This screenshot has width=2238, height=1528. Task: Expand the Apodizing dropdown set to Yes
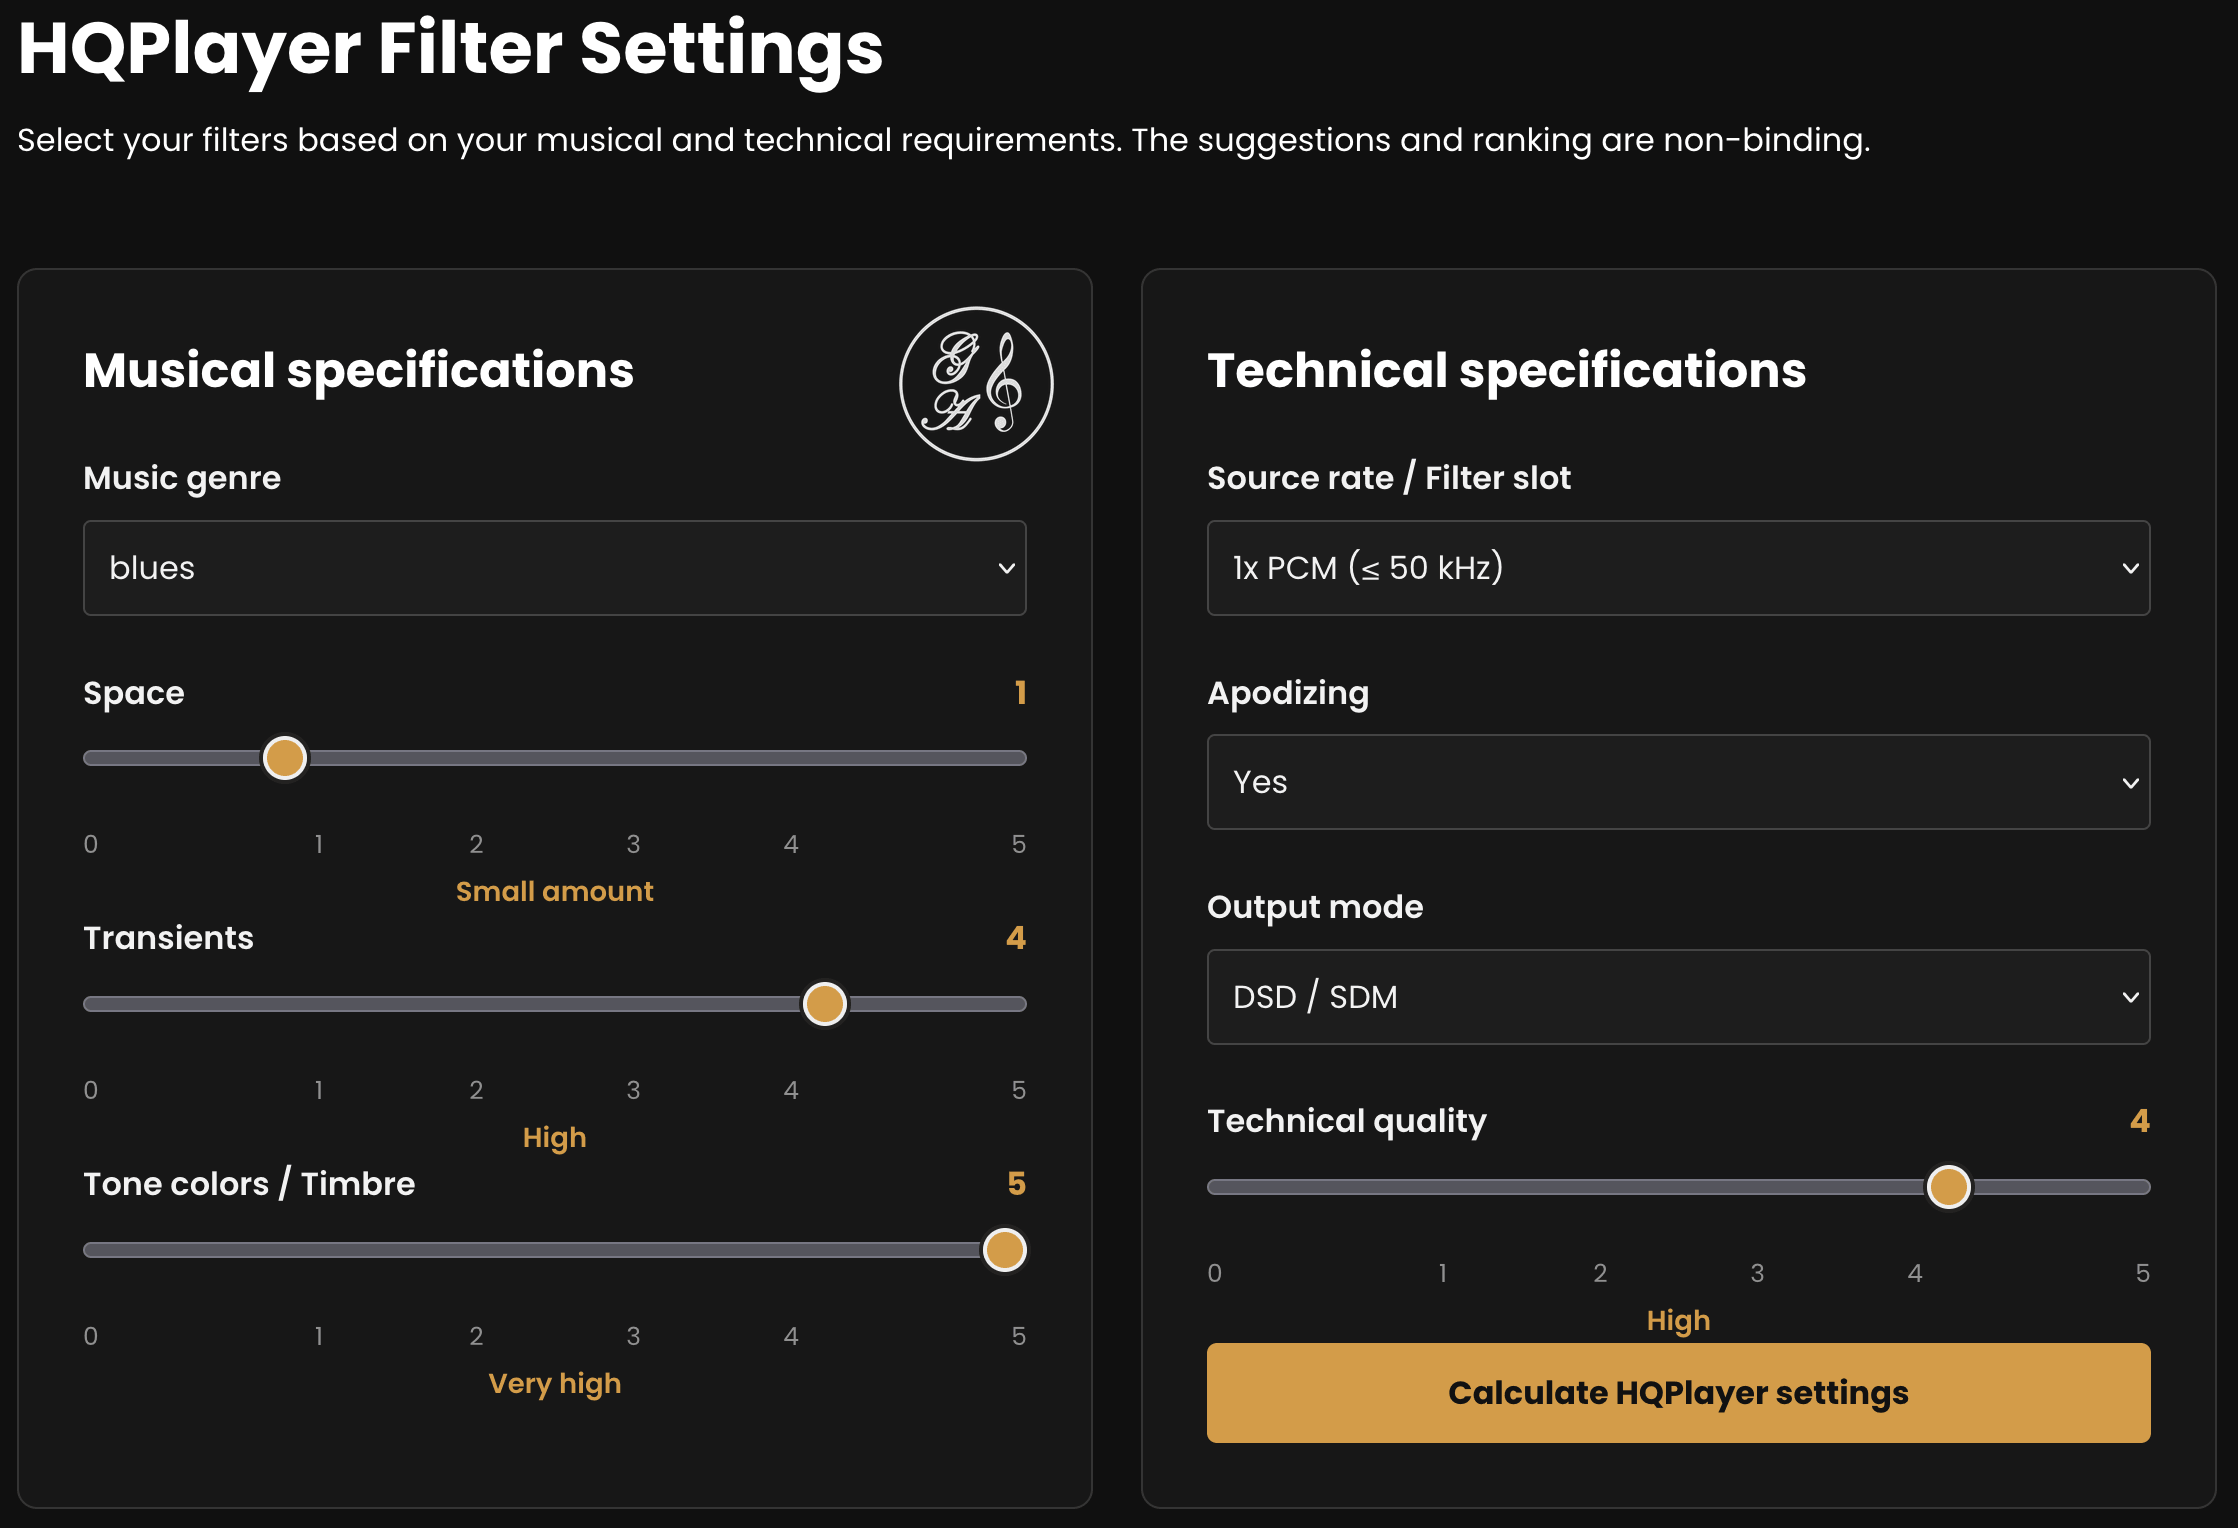(x=1678, y=782)
